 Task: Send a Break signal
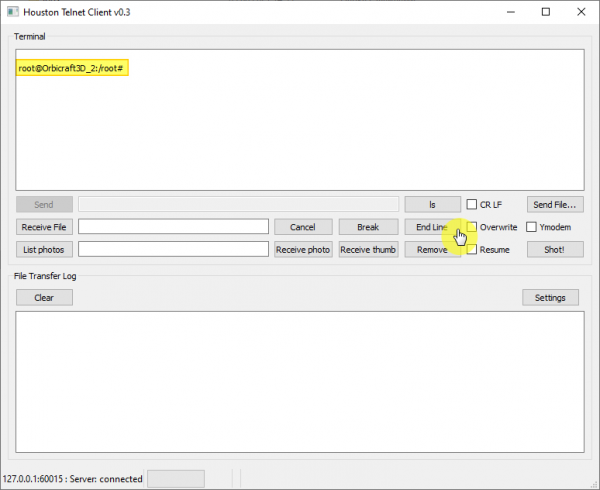[367, 227]
